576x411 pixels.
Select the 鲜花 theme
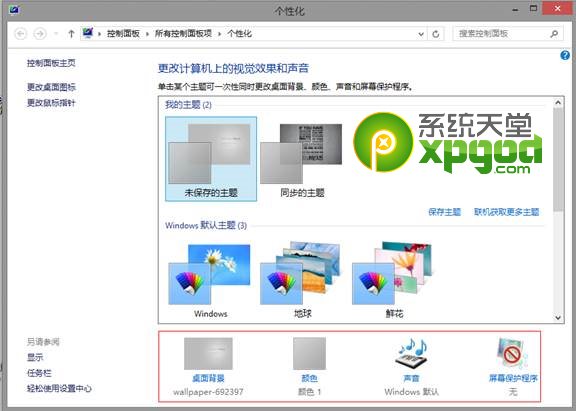[394, 280]
